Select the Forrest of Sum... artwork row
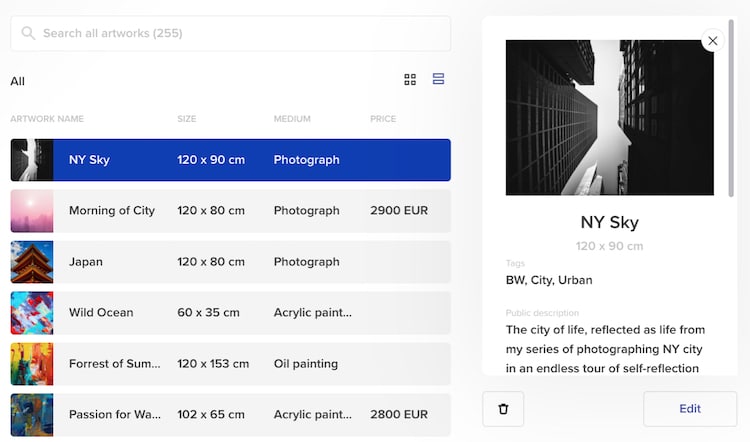Image resolution: width=750 pixels, height=442 pixels. (230, 364)
